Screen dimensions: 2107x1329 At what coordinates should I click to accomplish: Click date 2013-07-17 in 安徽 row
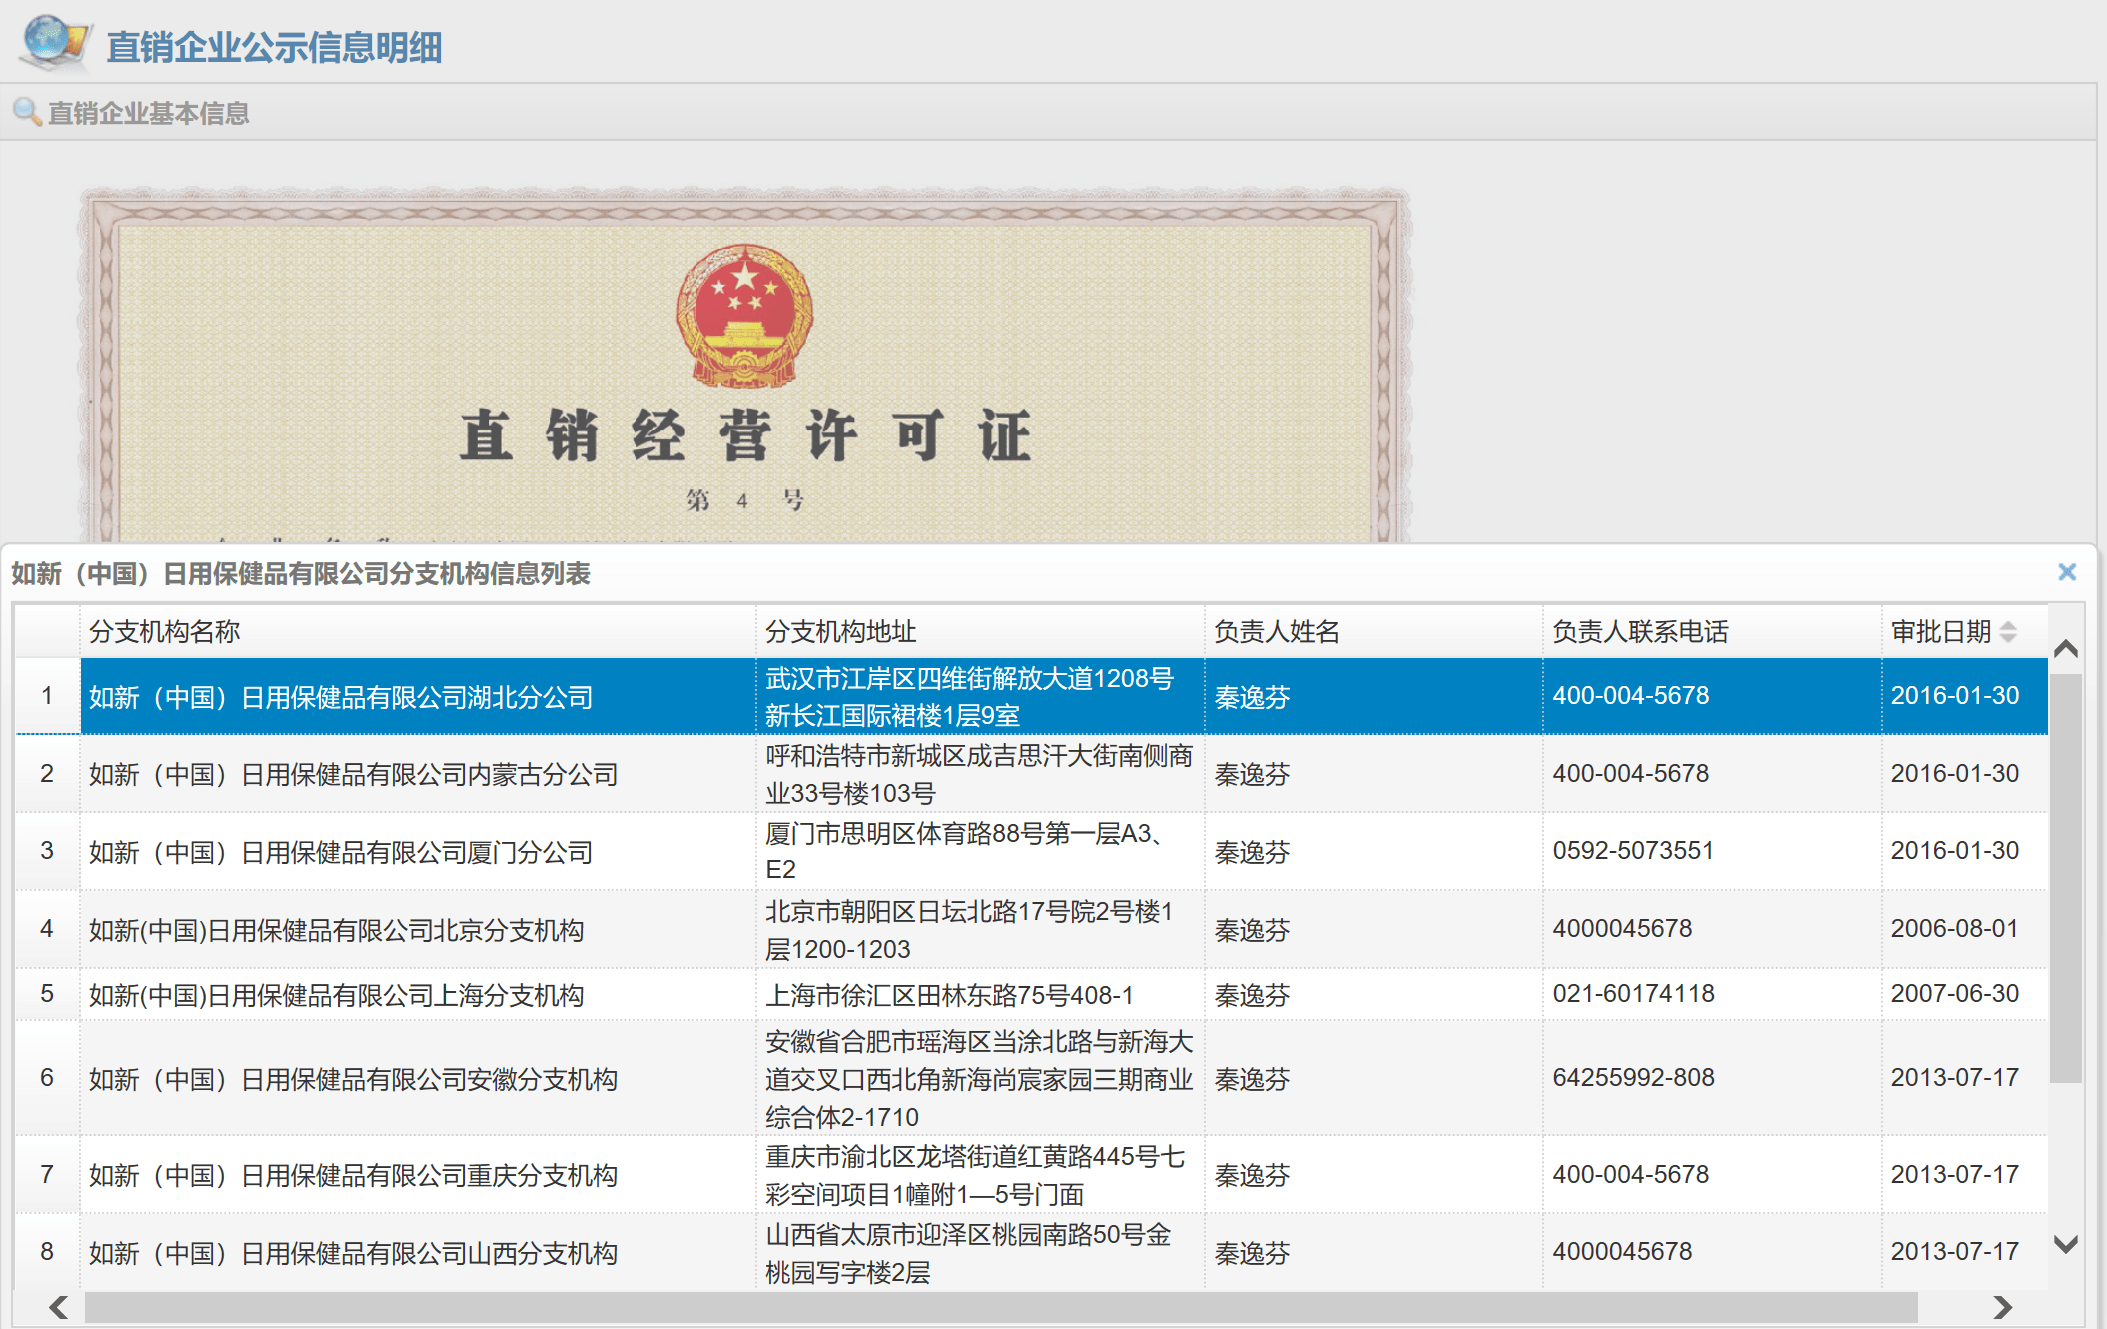(x=1954, y=1078)
